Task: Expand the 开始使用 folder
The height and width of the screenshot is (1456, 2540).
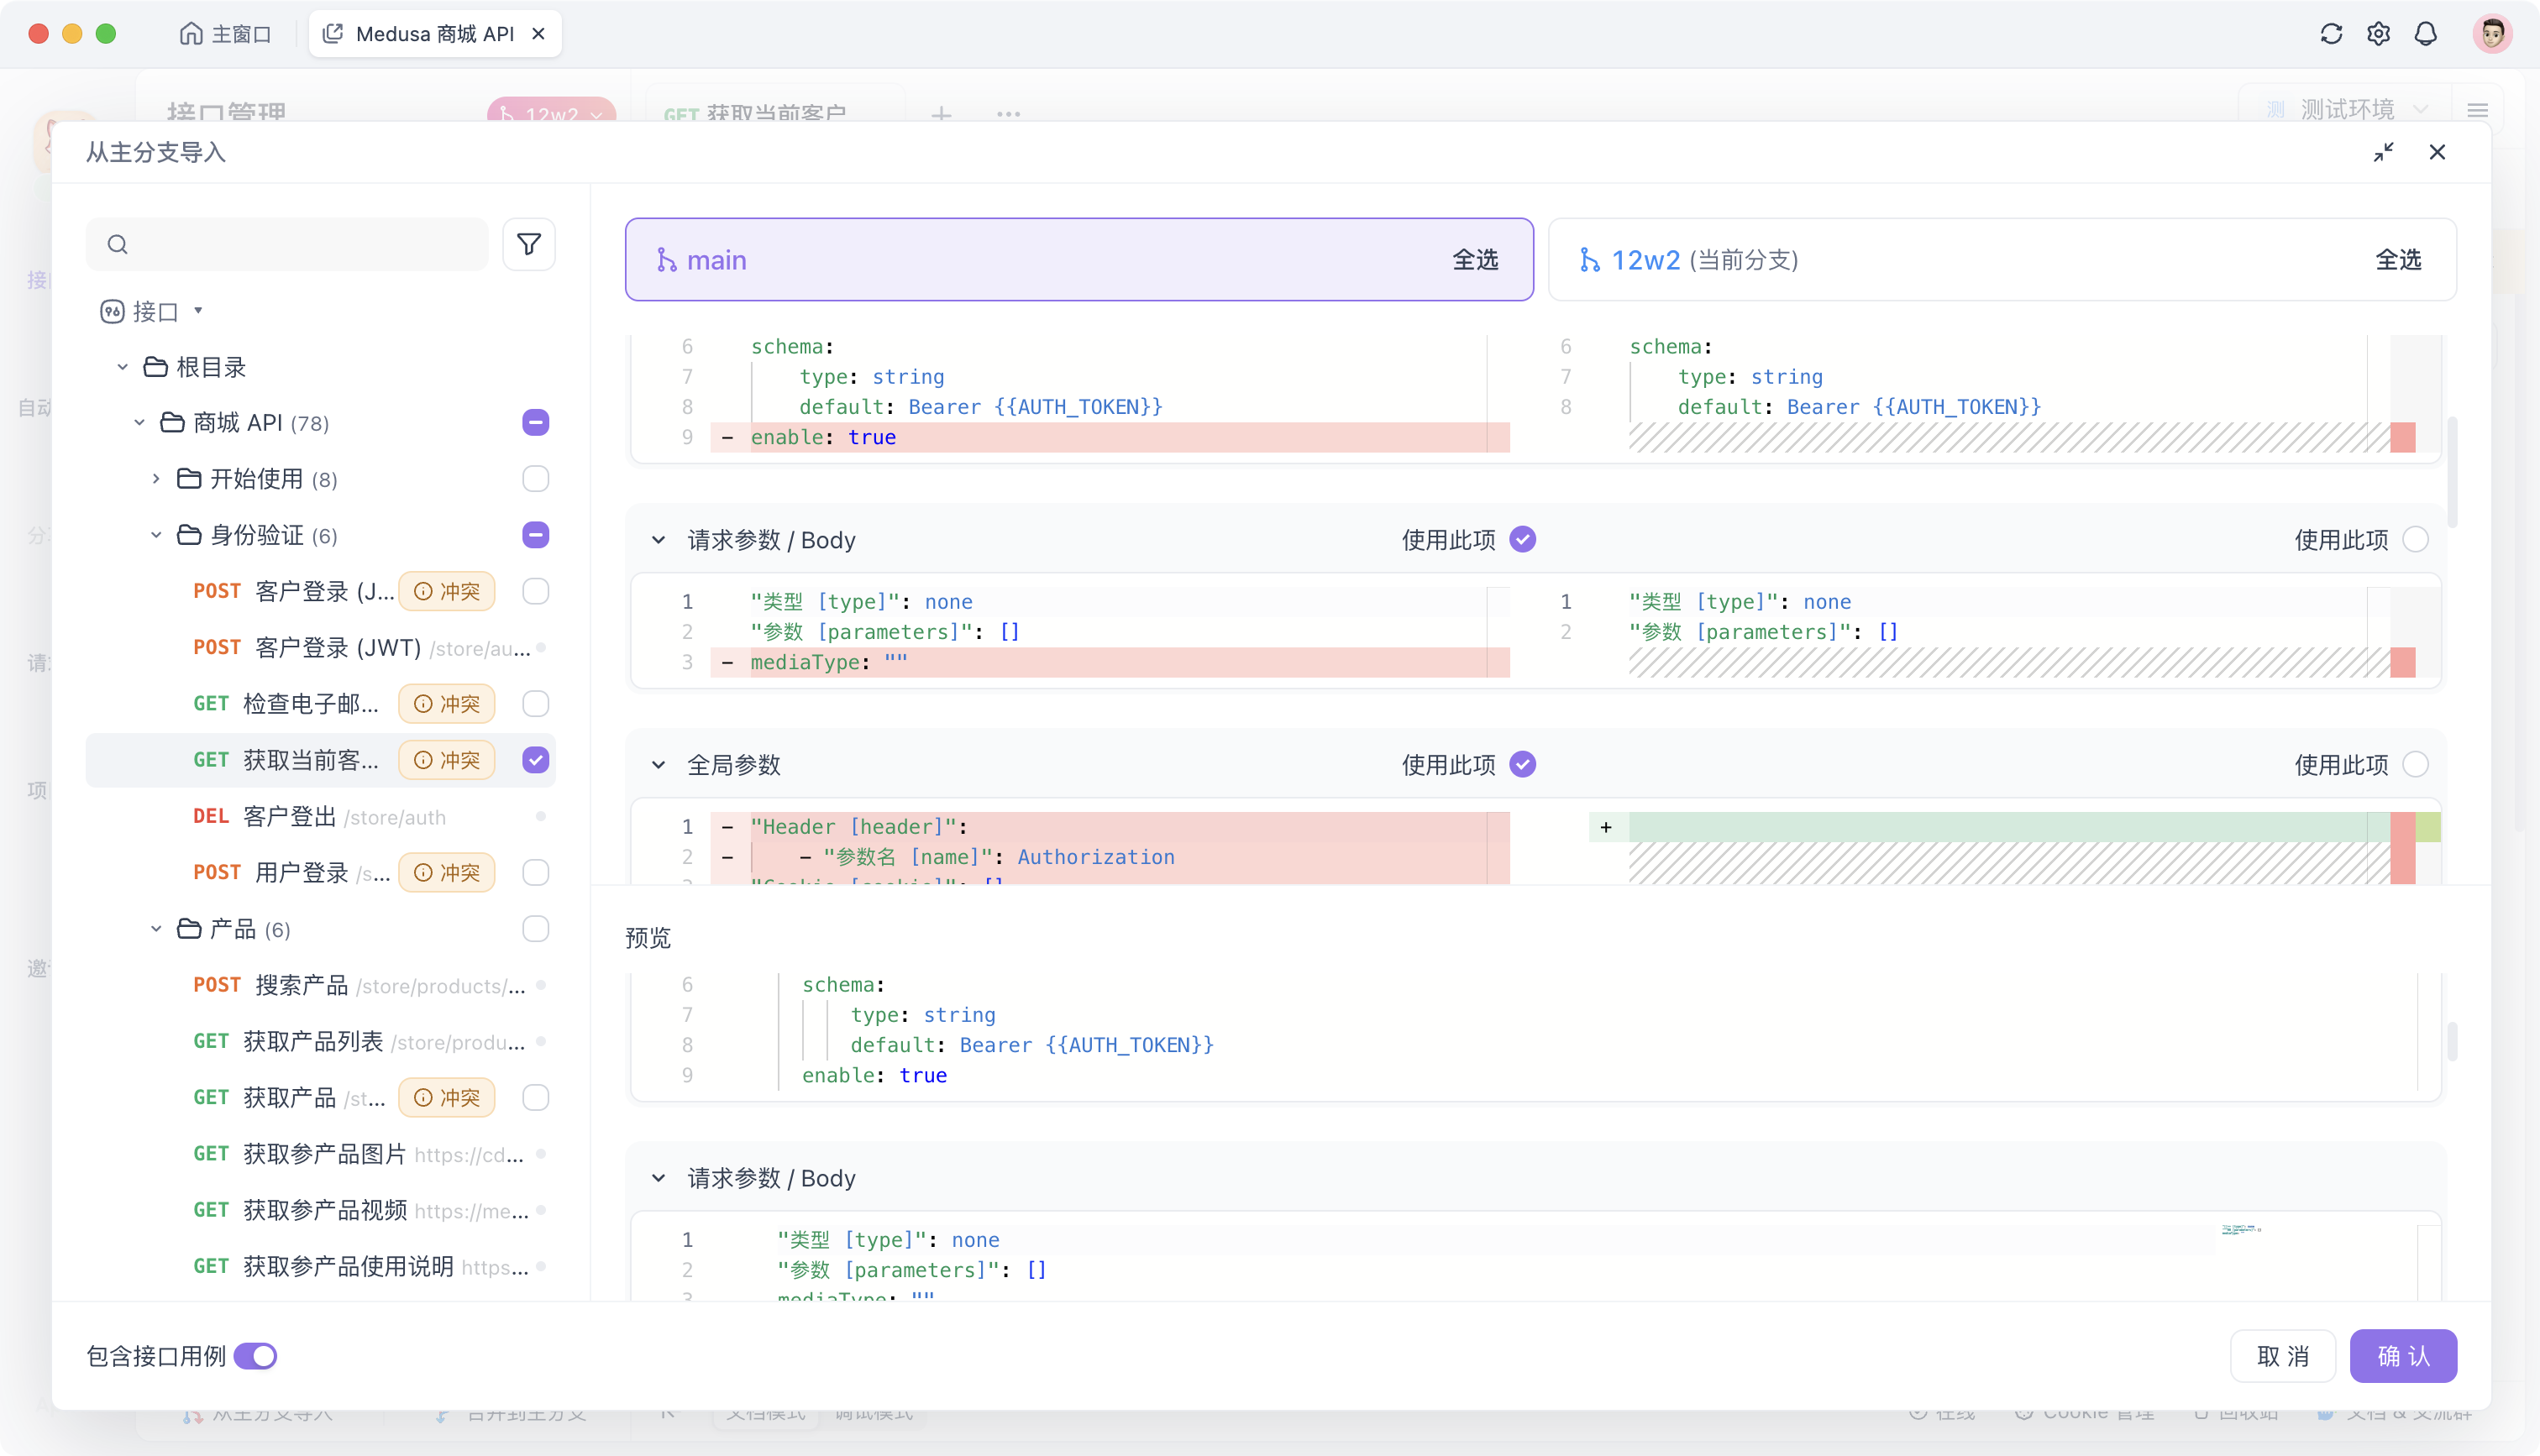Action: (x=156, y=479)
